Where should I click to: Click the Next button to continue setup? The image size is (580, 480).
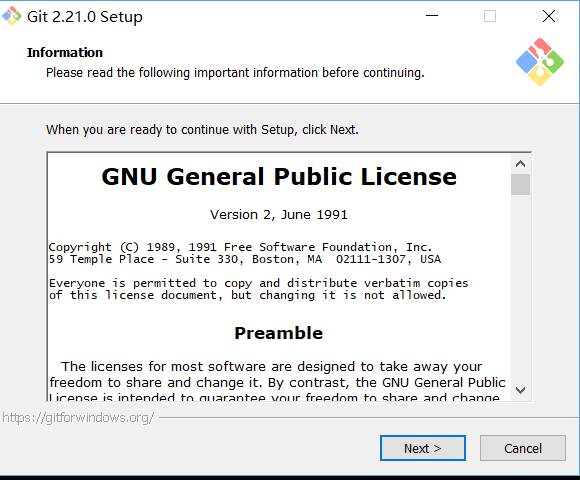pyautogui.click(x=422, y=448)
